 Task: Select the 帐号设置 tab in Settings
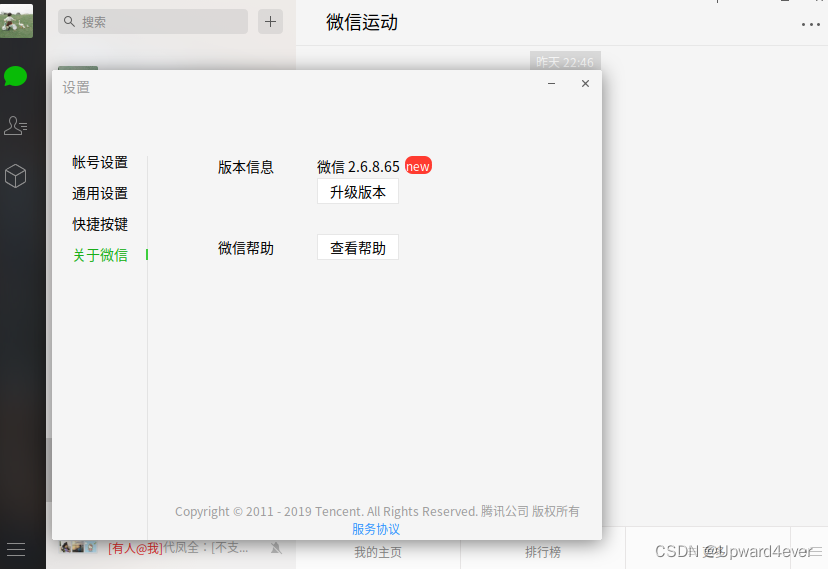[x=100, y=162]
